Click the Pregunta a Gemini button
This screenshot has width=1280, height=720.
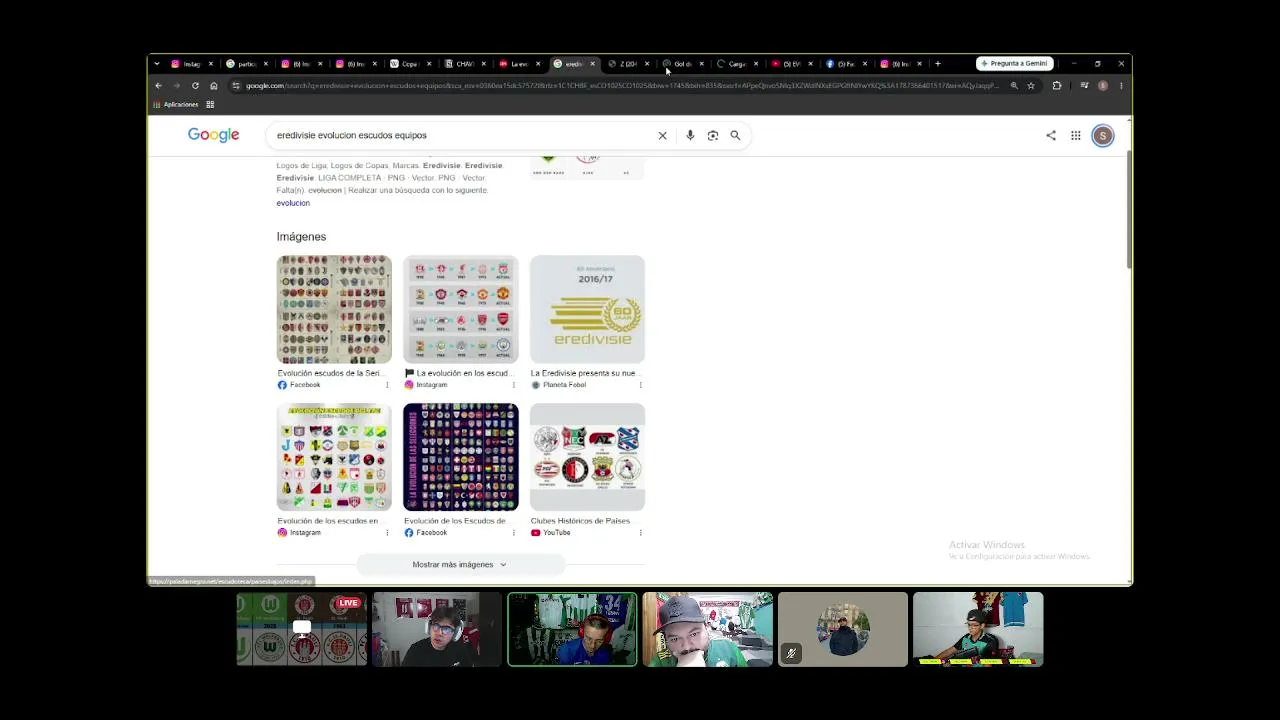[1014, 64]
